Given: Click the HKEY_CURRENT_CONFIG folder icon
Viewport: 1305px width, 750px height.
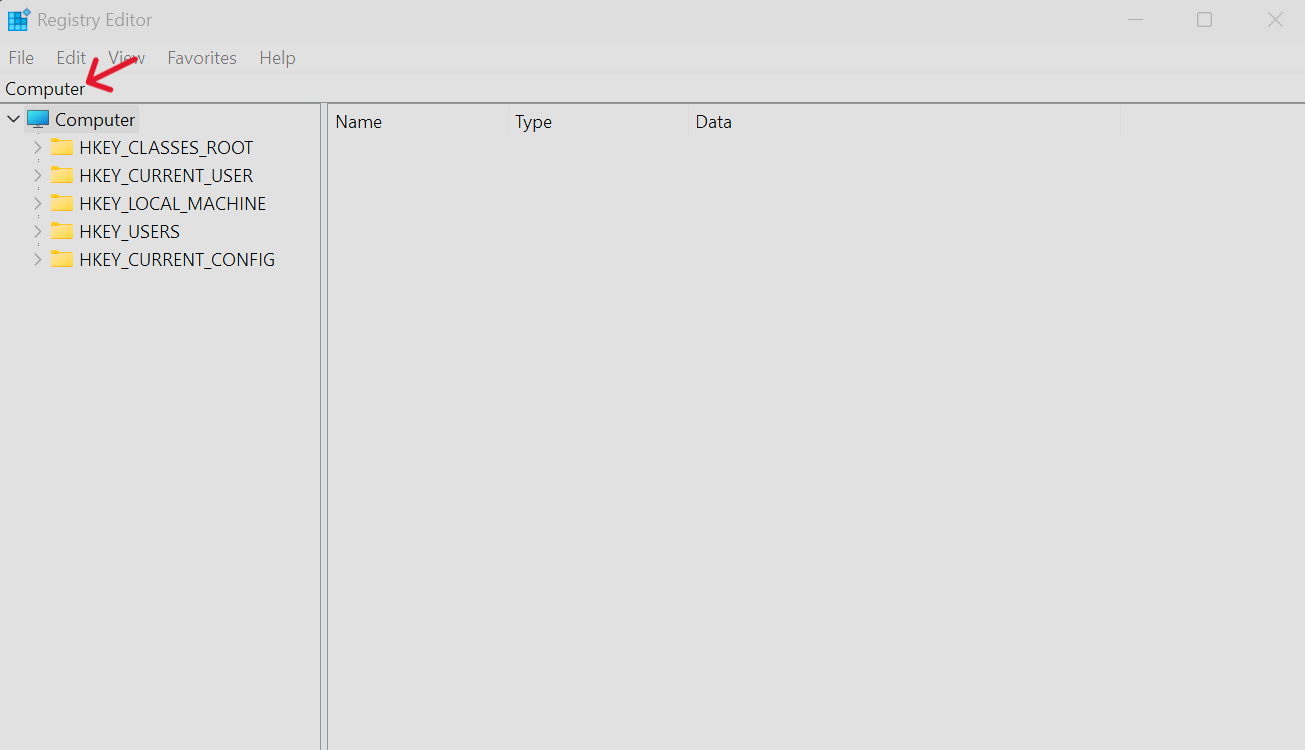Looking at the screenshot, I should coord(63,260).
